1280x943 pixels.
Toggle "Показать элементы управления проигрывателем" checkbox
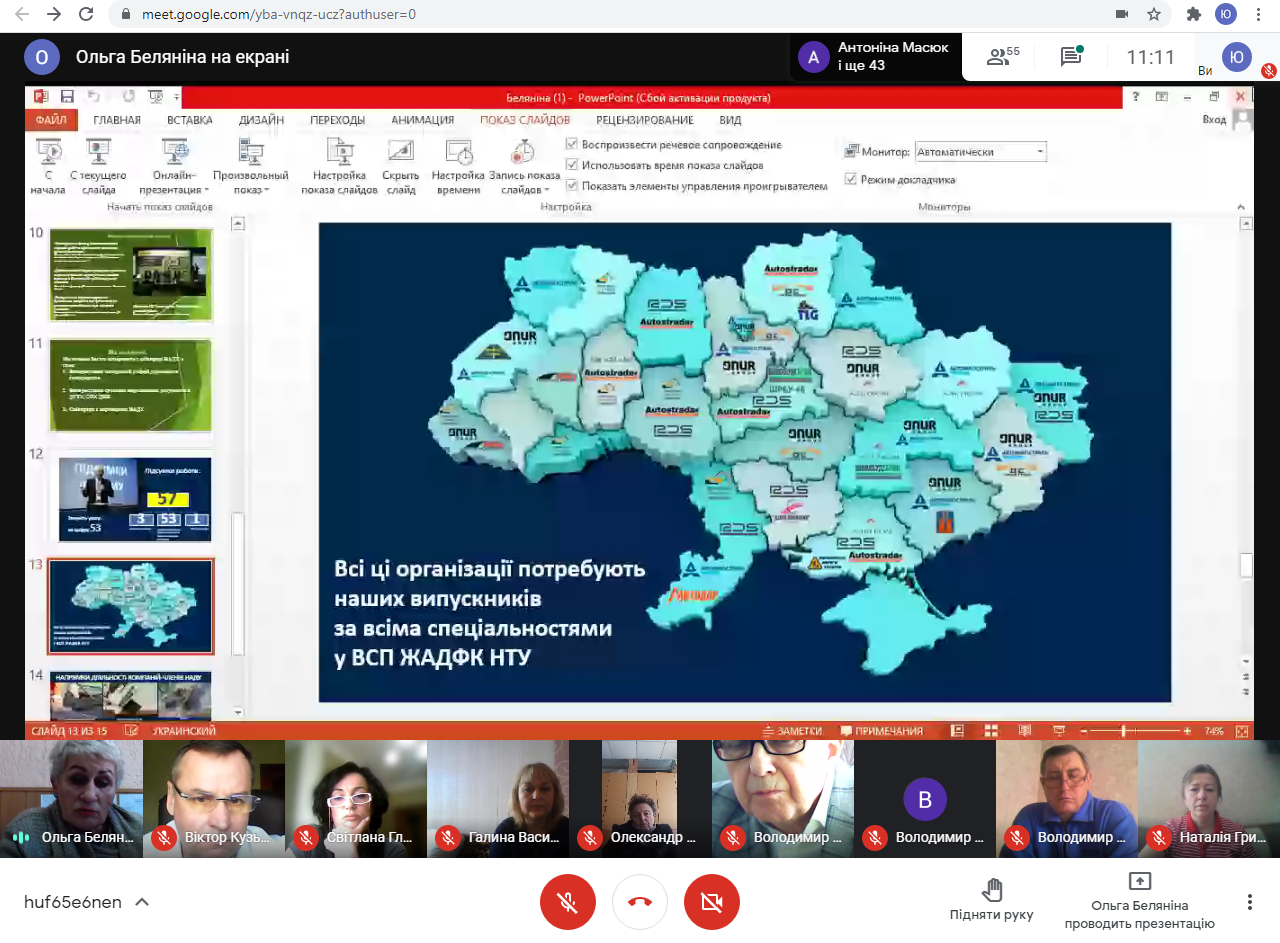click(572, 186)
